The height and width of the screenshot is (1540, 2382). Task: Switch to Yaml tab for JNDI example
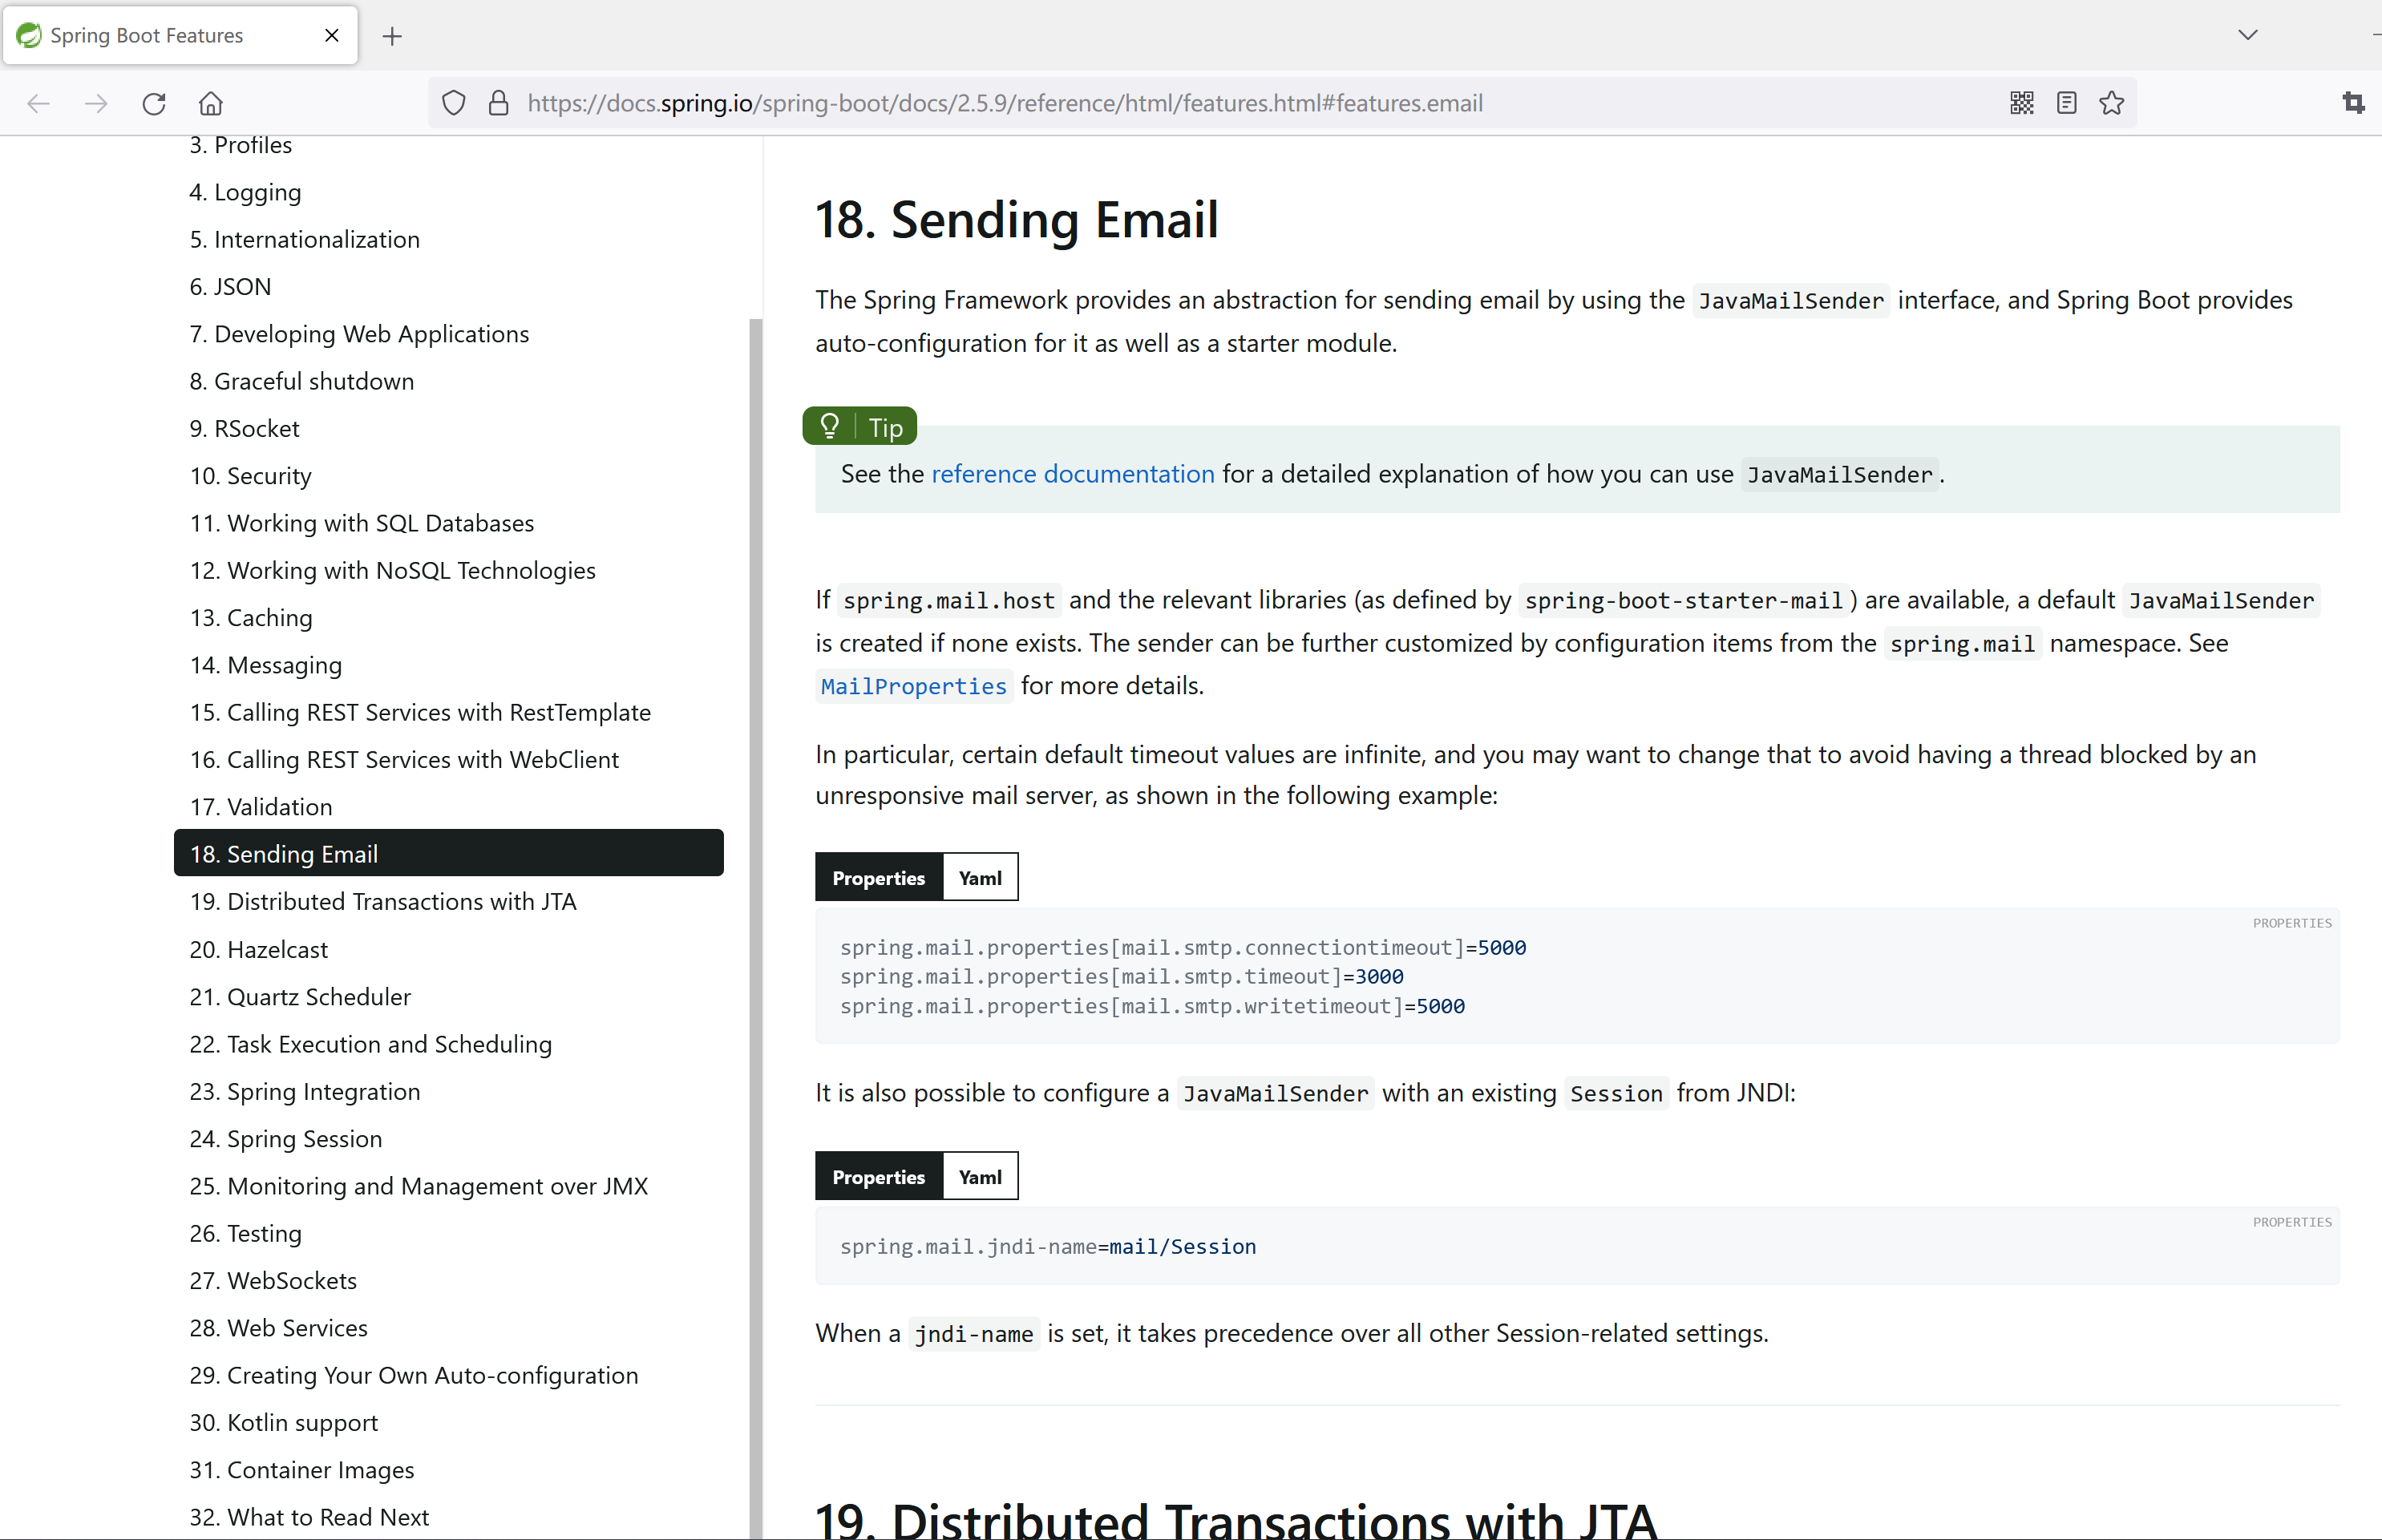click(x=980, y=1177)
